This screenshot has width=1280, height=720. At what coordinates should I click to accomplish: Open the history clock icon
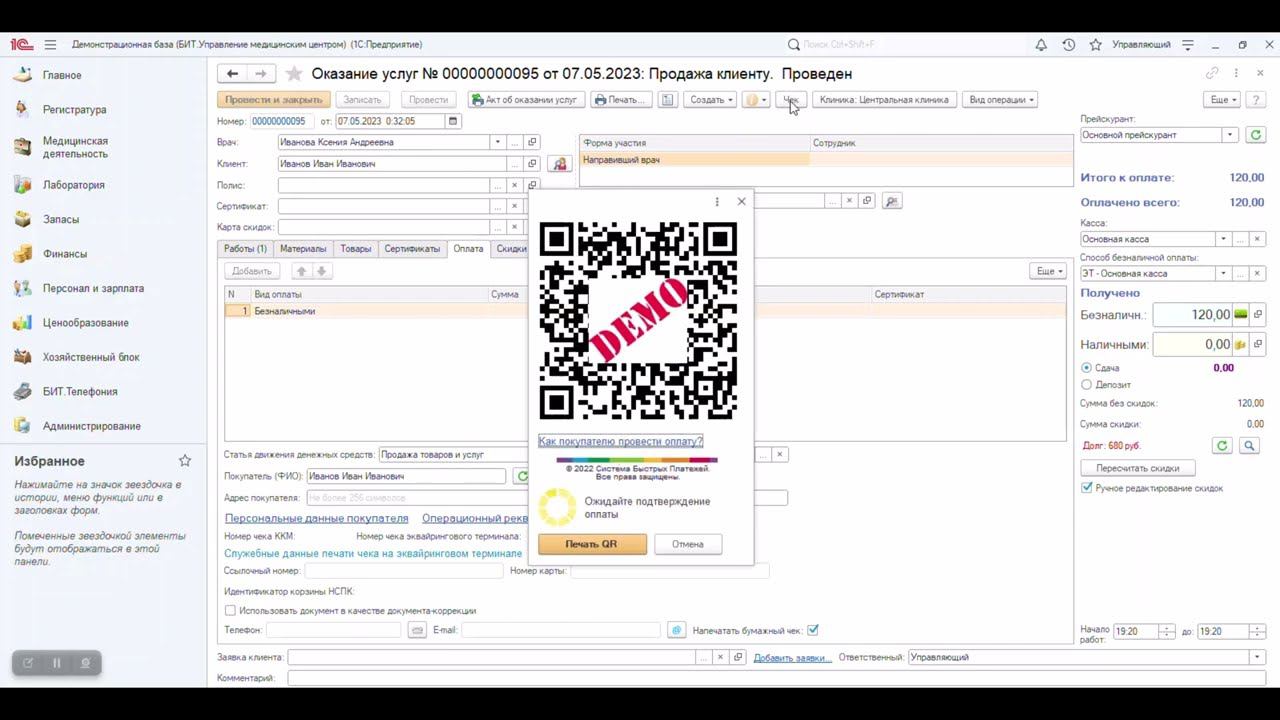[x=1069, y=45]
